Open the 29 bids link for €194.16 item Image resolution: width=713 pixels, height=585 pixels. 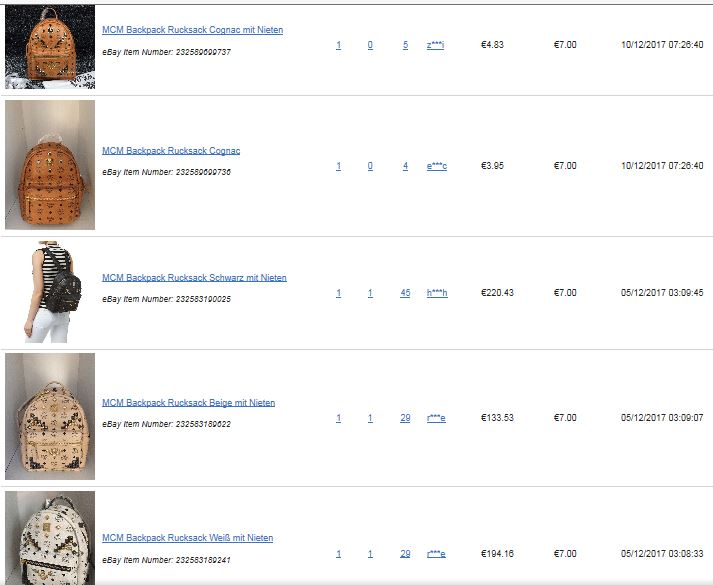405,554
